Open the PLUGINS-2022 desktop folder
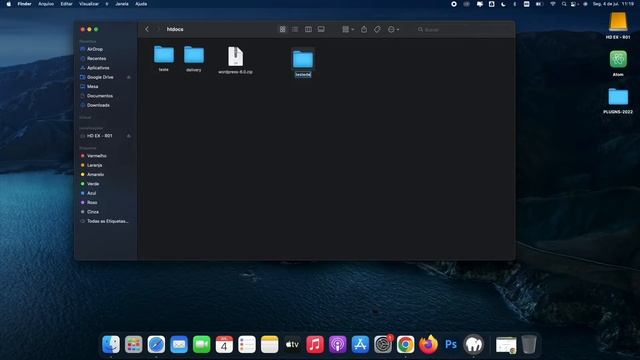Viewport: 640px width, 360px height. coord(618,97)
